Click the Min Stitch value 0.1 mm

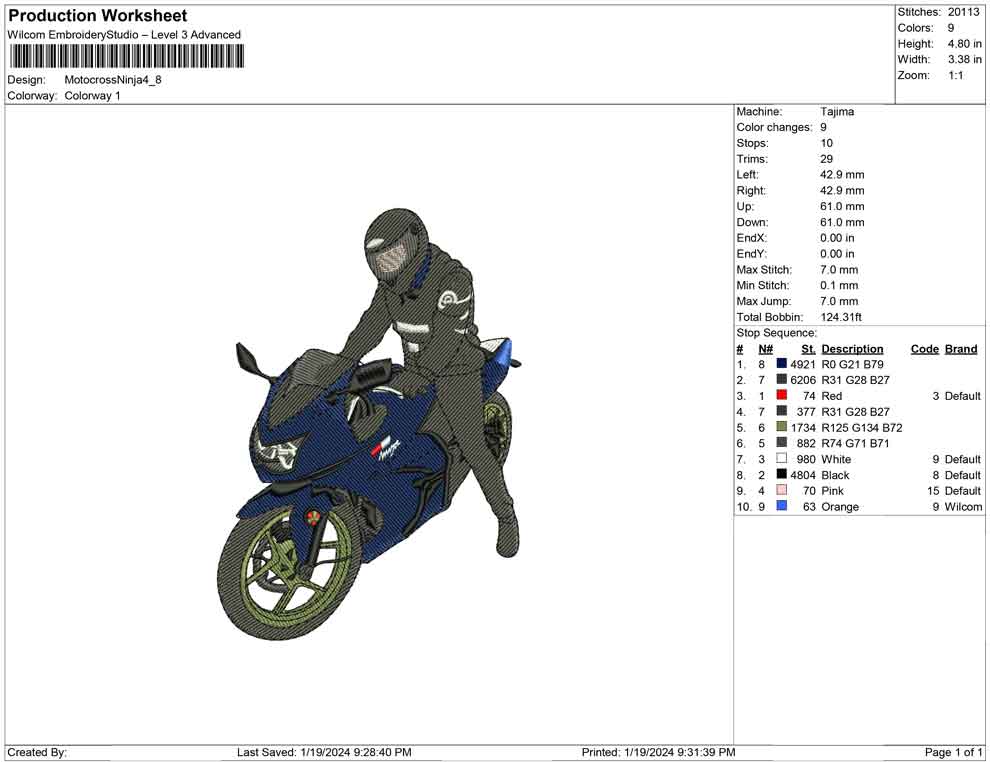click(839, 285)
